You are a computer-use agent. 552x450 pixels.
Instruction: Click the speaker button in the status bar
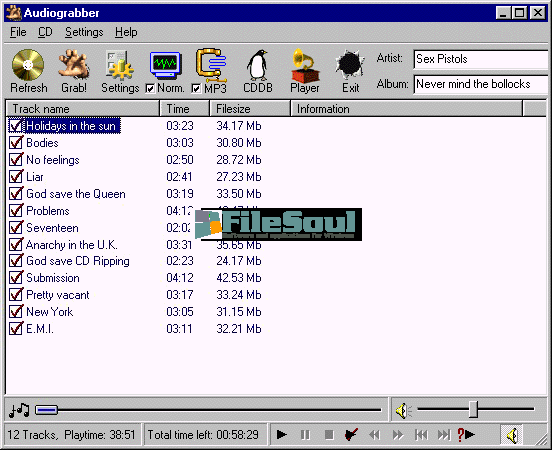[512, 436]
